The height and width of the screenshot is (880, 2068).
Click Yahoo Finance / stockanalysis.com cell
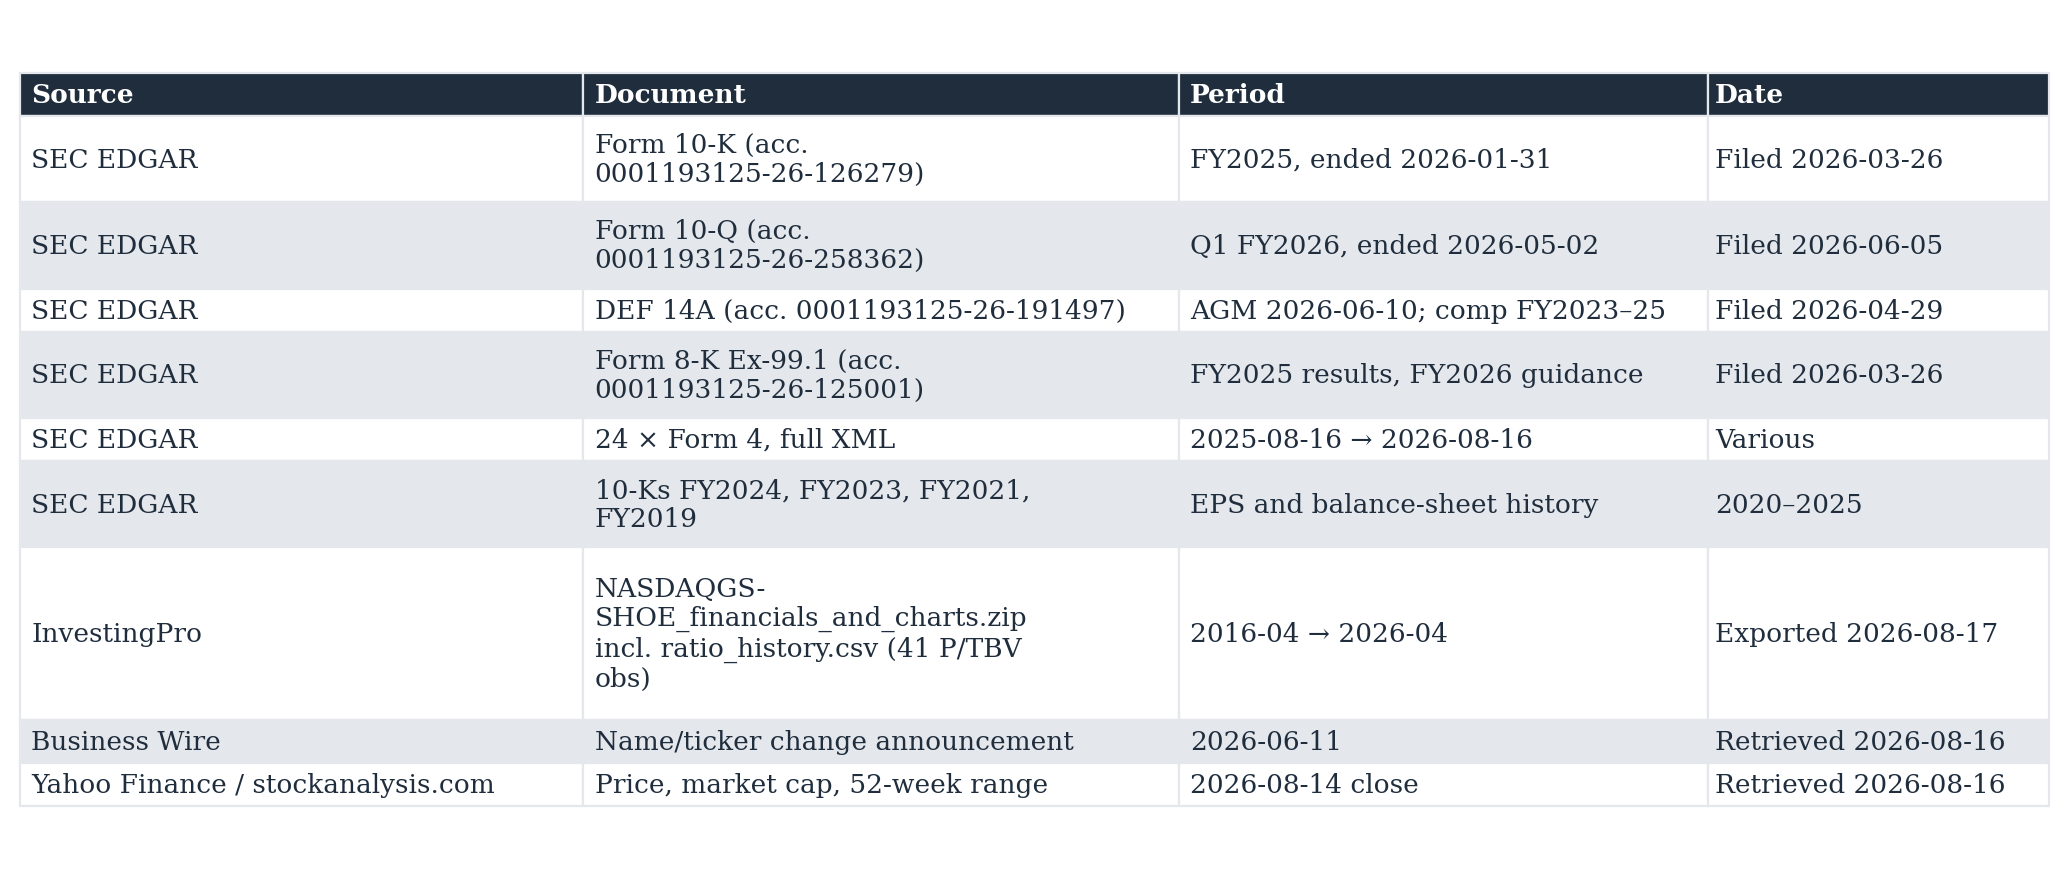click(x=301, y=785)
